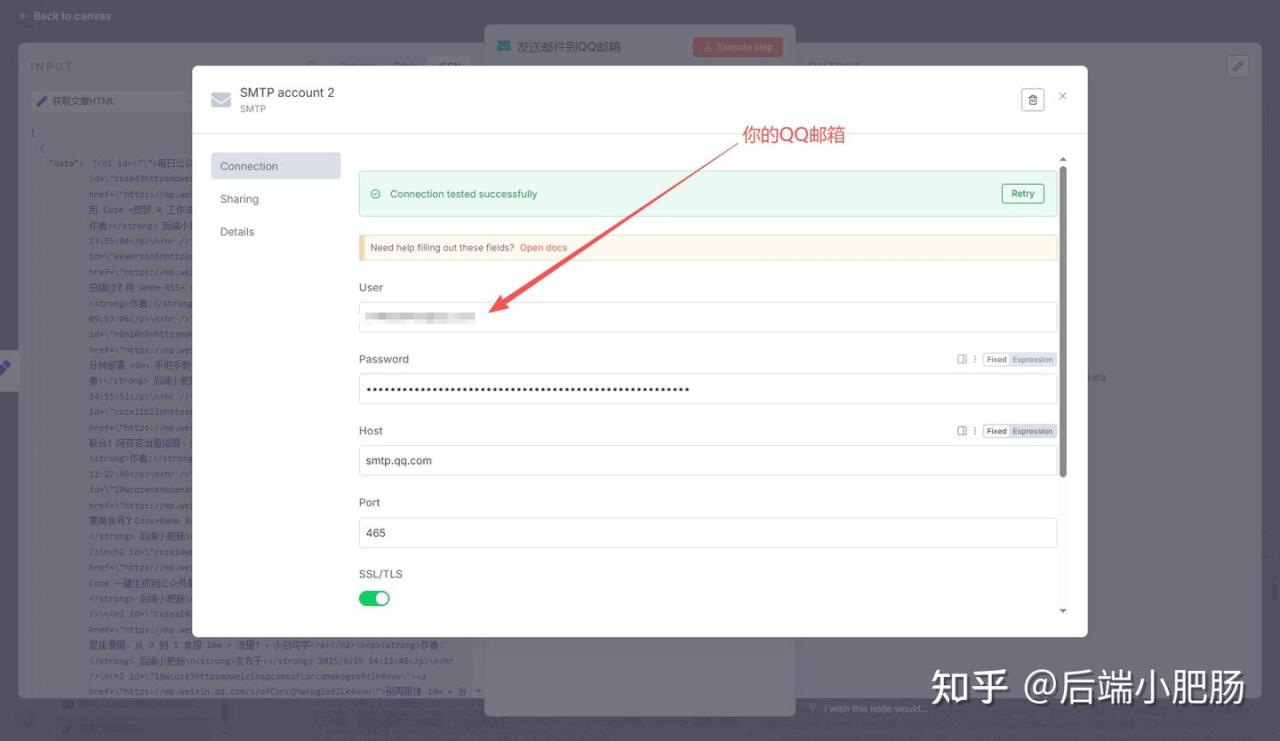Click the panel icon next to Password options
Image resolution: width=1280 pixels, height=741 pixels.
click(962, 359)
